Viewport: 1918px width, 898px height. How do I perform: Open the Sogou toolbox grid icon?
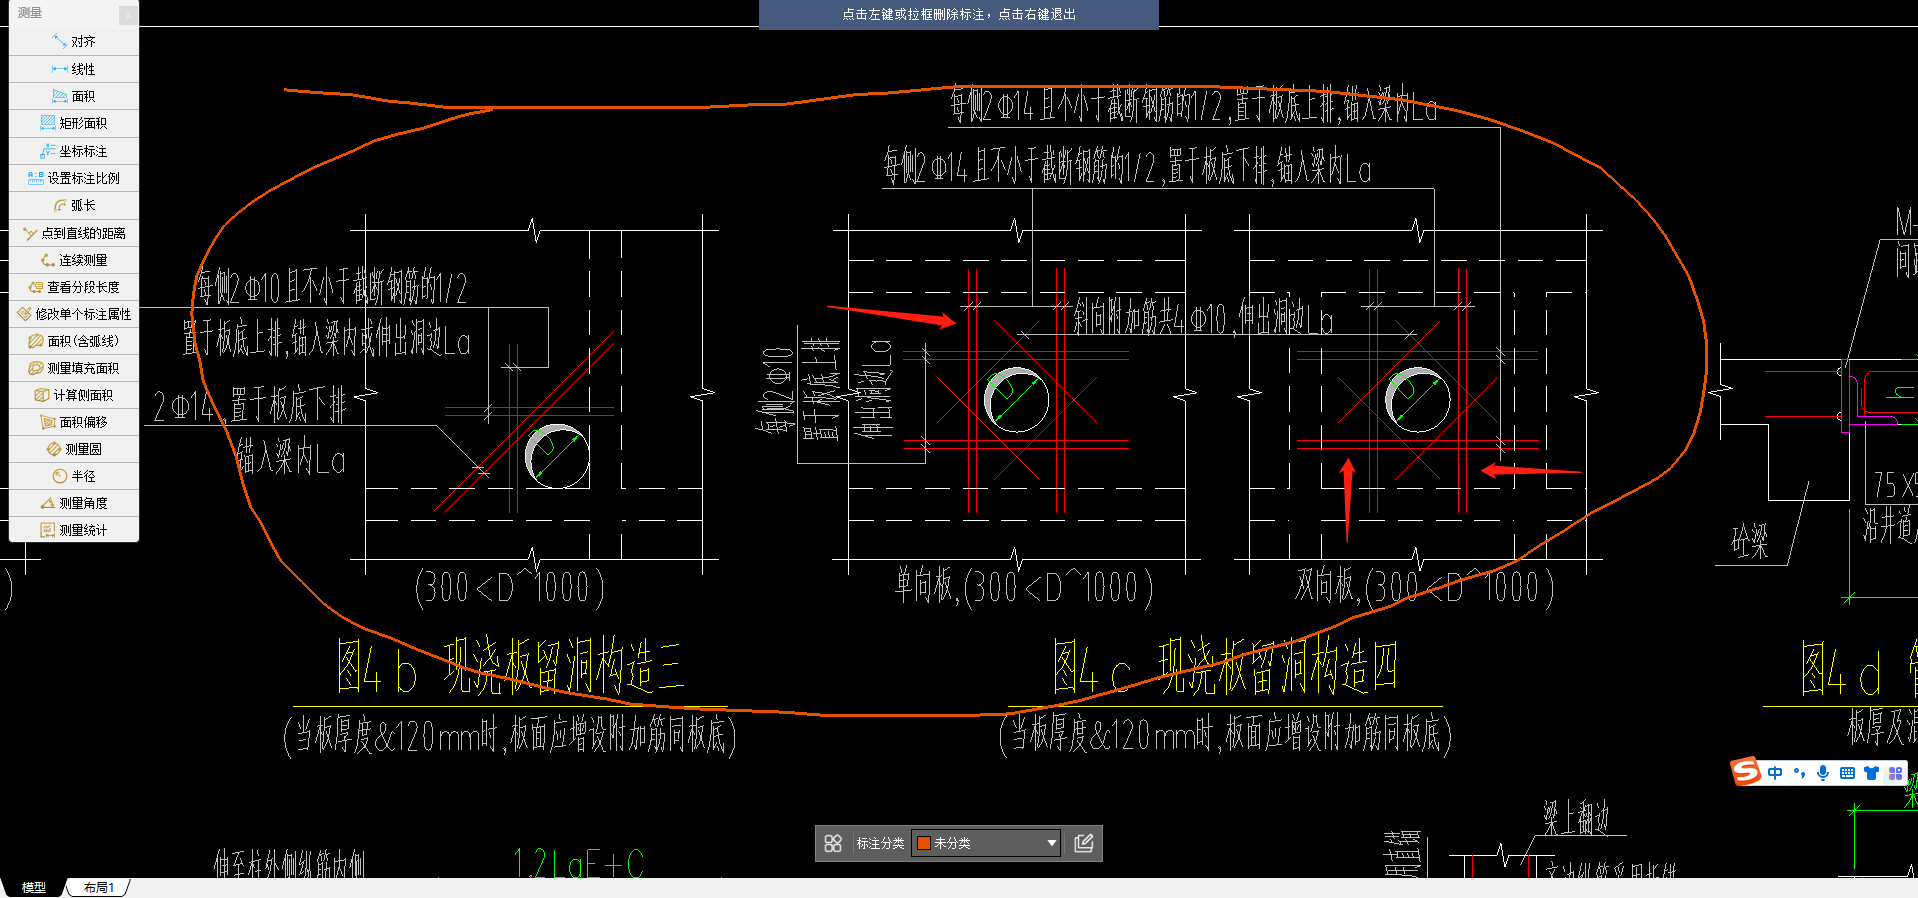click(x=1895, y=773)
